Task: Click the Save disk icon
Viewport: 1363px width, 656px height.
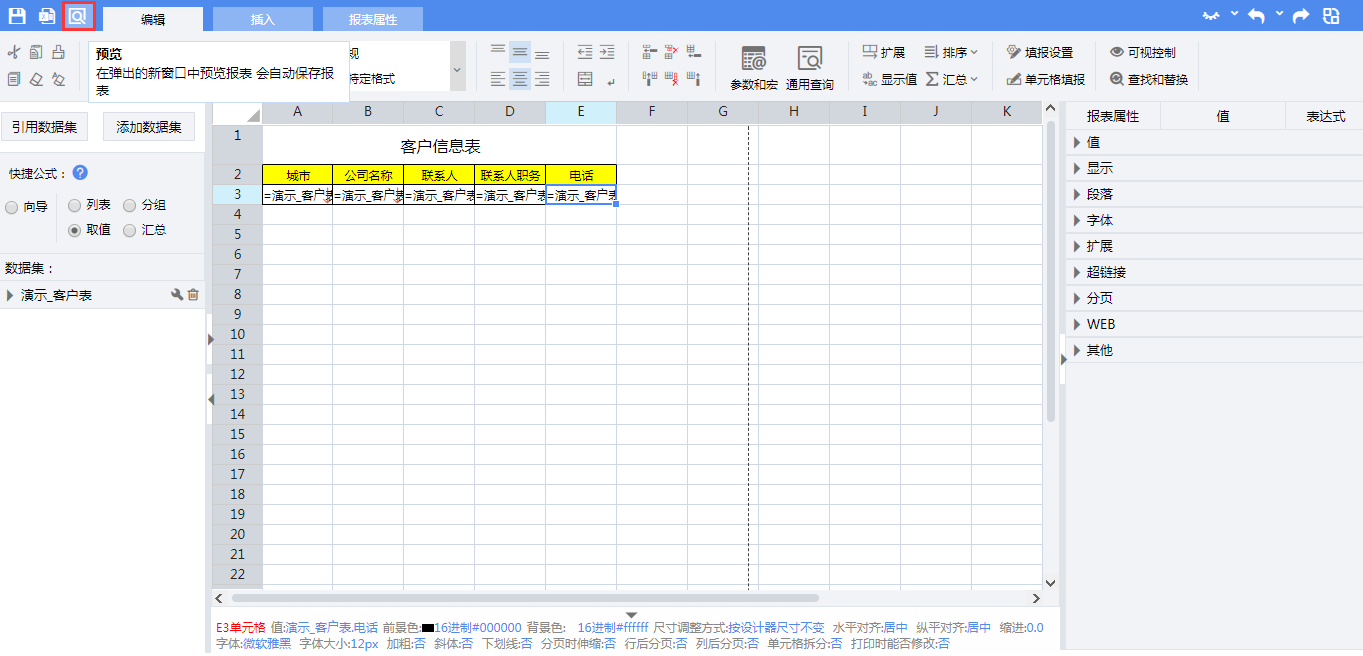Action: [17, 16]
